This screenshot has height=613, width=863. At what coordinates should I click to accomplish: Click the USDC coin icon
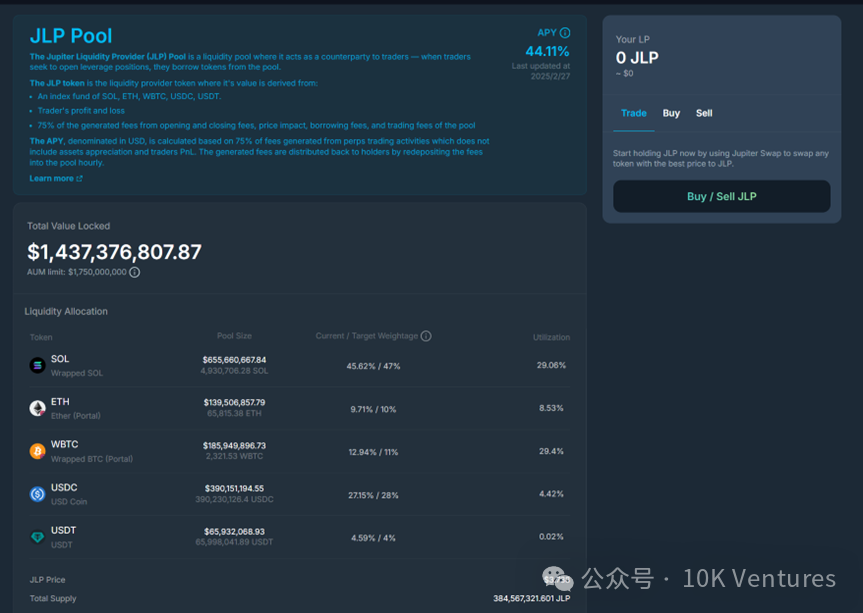coord(37,494)
